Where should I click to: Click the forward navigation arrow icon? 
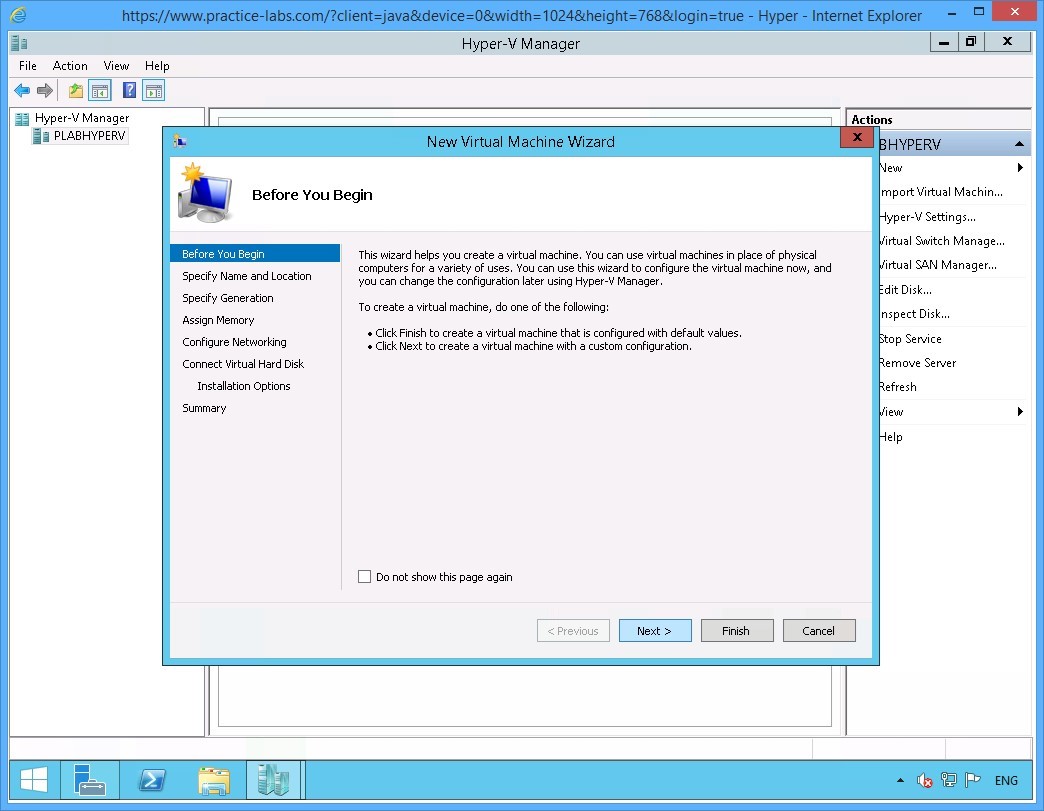44,90
